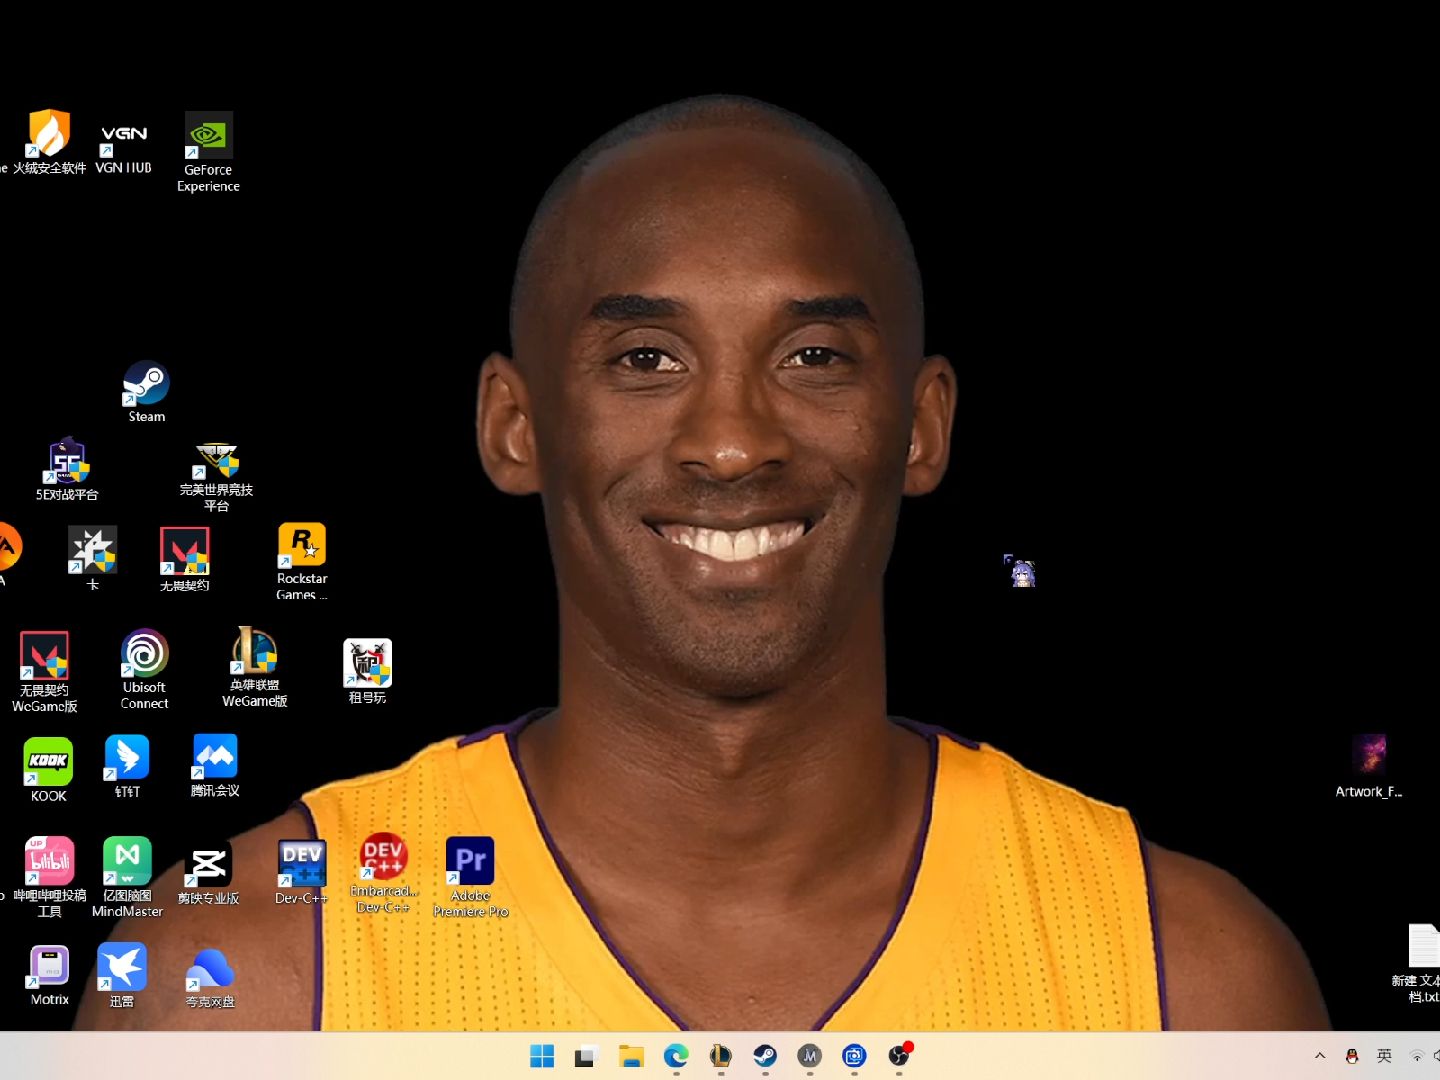Image resolution: width=1440 pixels, height=1080 pixels.
Task: Switch the input method indicator 英
Action: (1384, 1056)
